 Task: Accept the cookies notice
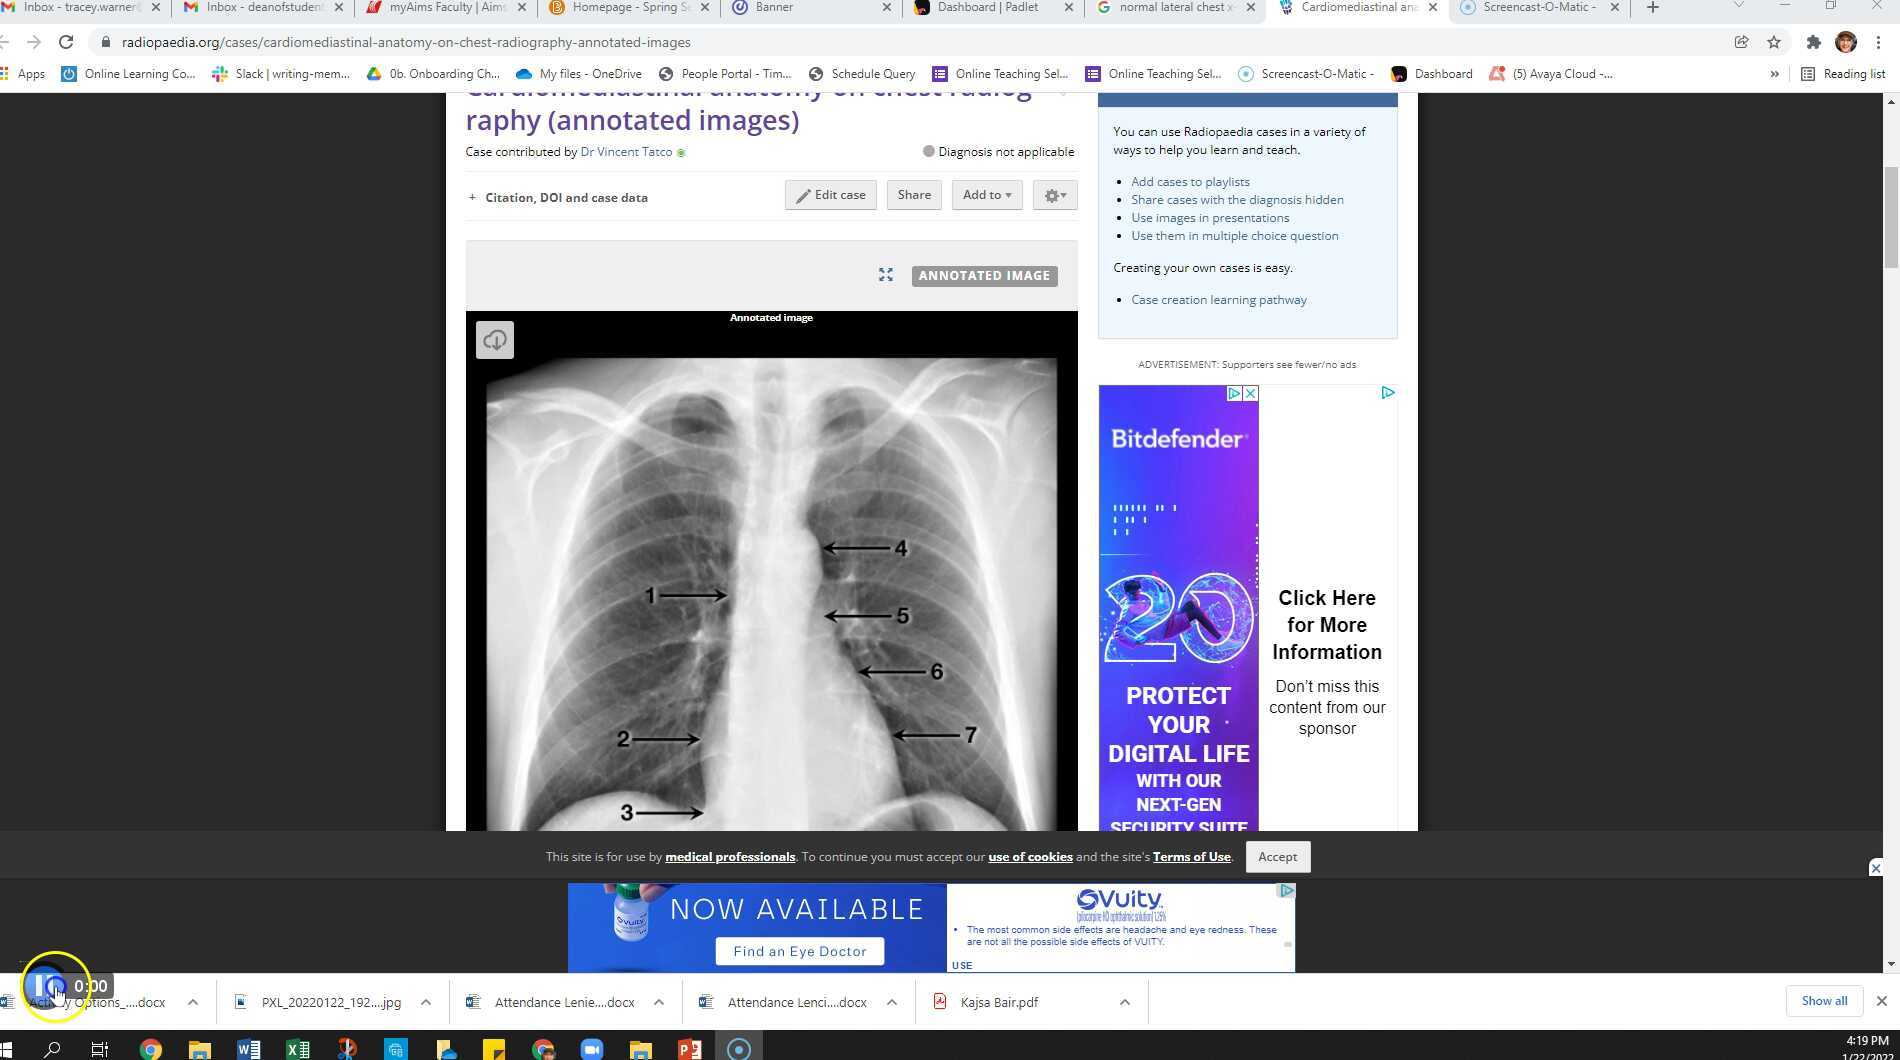[x=1277, y=856]
